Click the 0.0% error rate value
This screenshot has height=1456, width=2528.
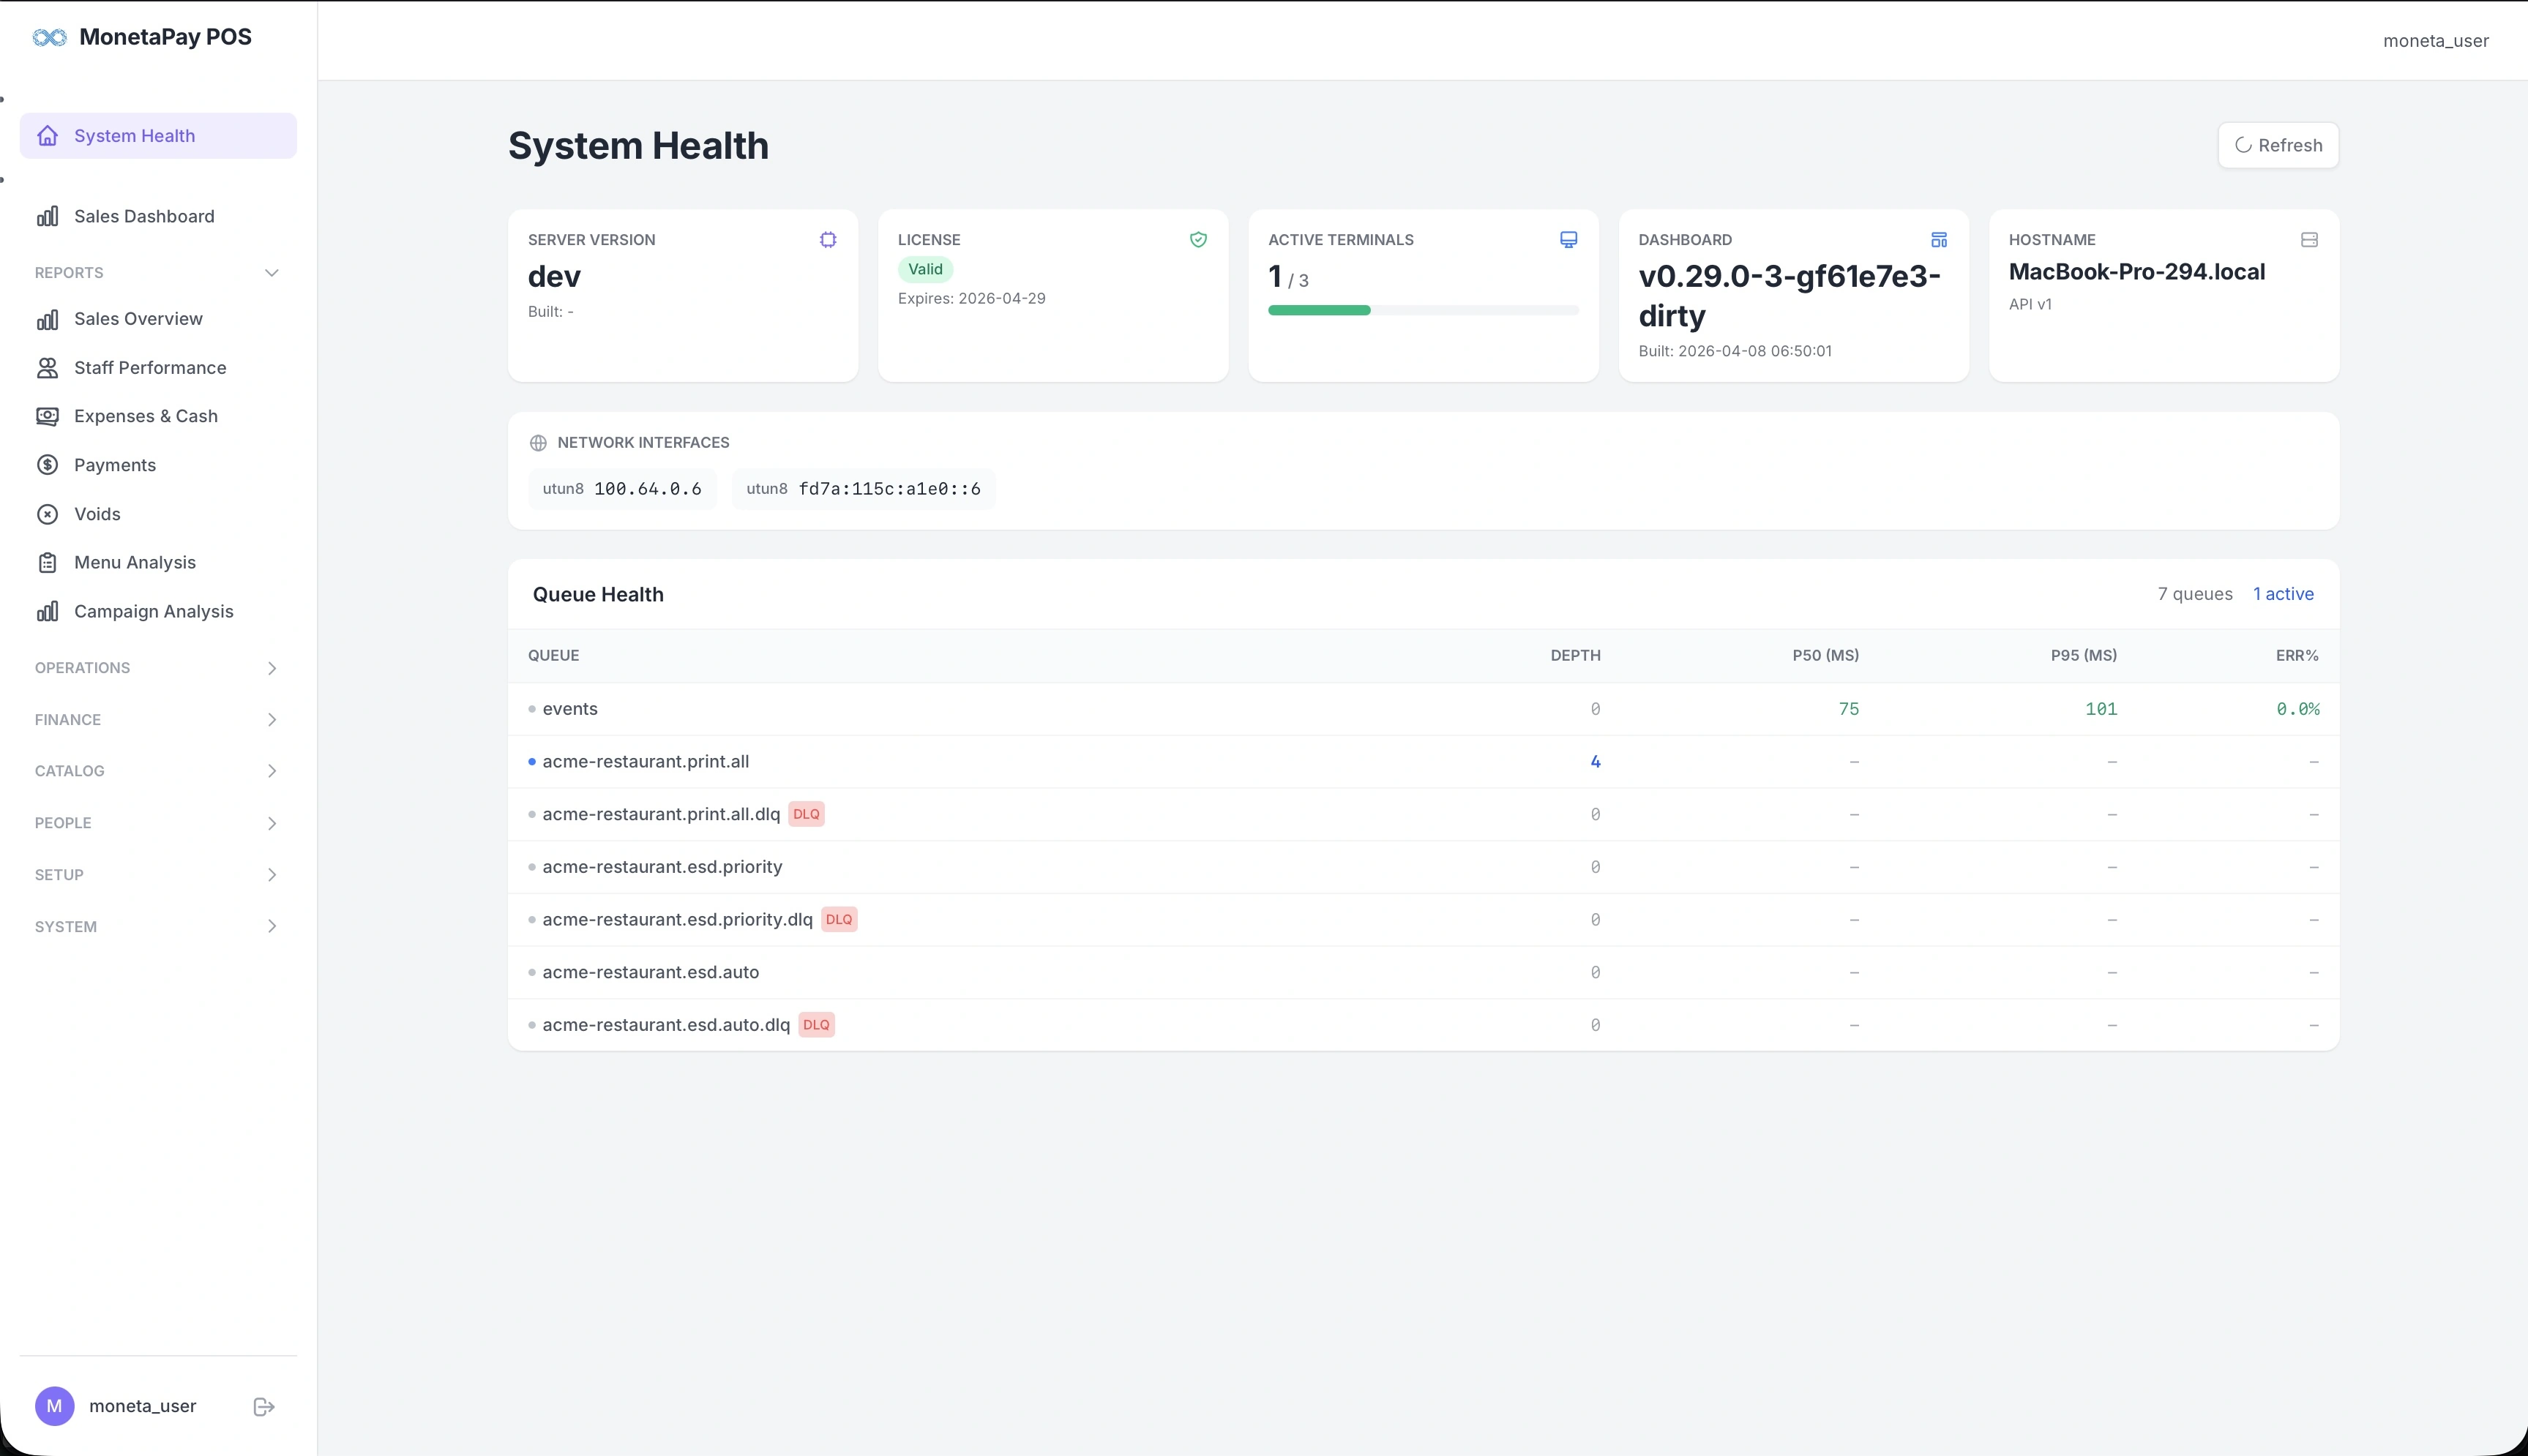click(2297, 709)
